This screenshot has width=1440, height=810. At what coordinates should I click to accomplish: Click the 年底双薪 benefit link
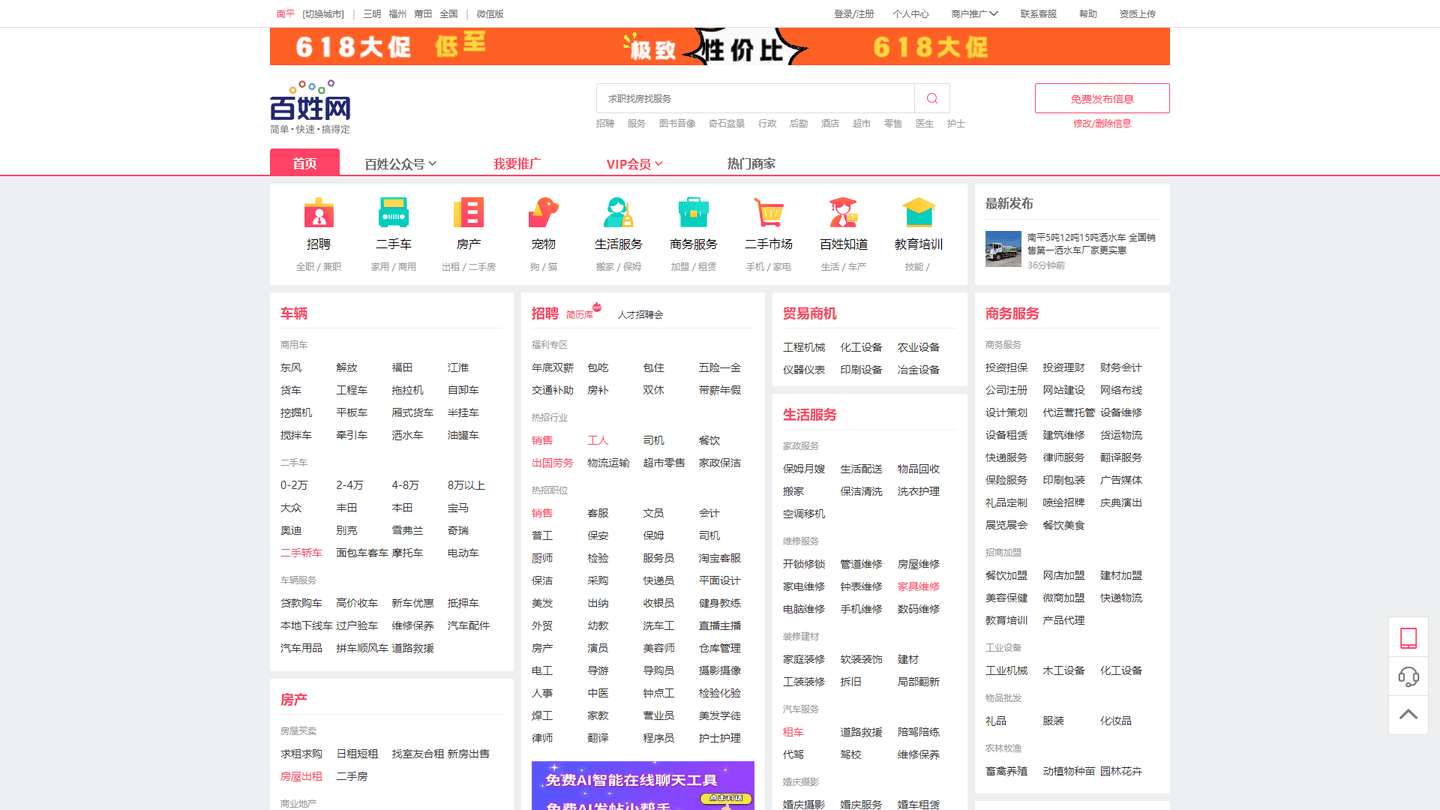tap(553, 368)
